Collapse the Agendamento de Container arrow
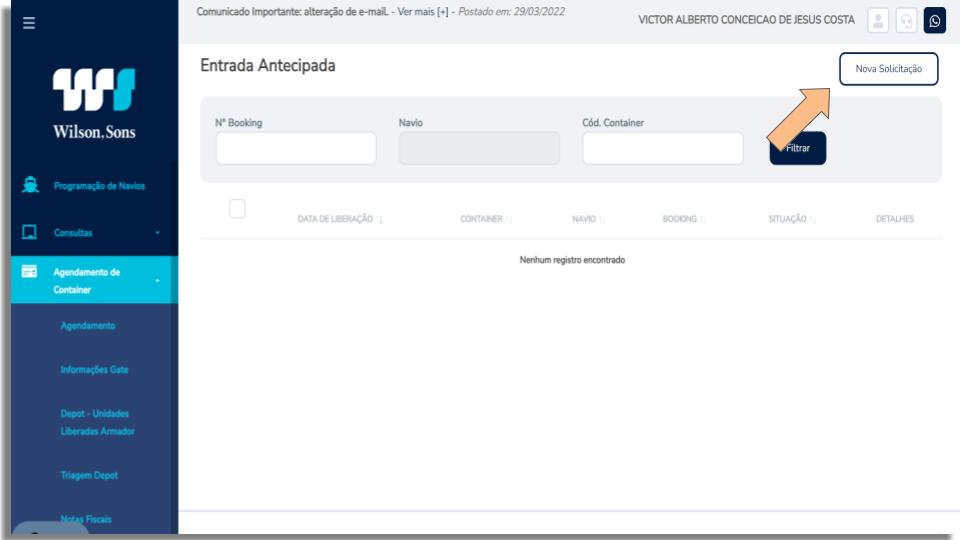Image resolution: width=960 pixels, height=540 pixels. [x=157, y=280]
